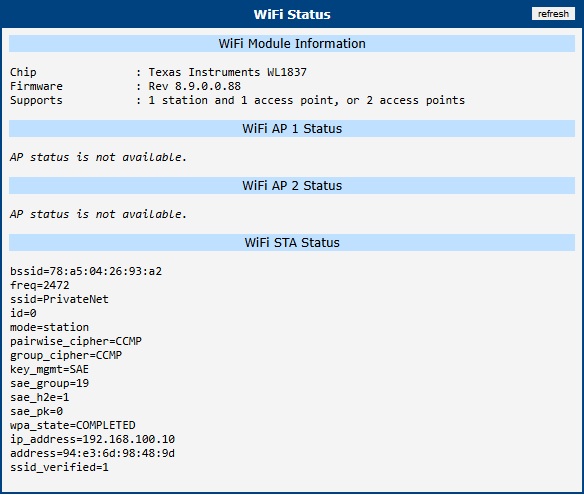This screenshot has height=495, width=584.
Task: Click the id=0 line
Action: [23, 313]
